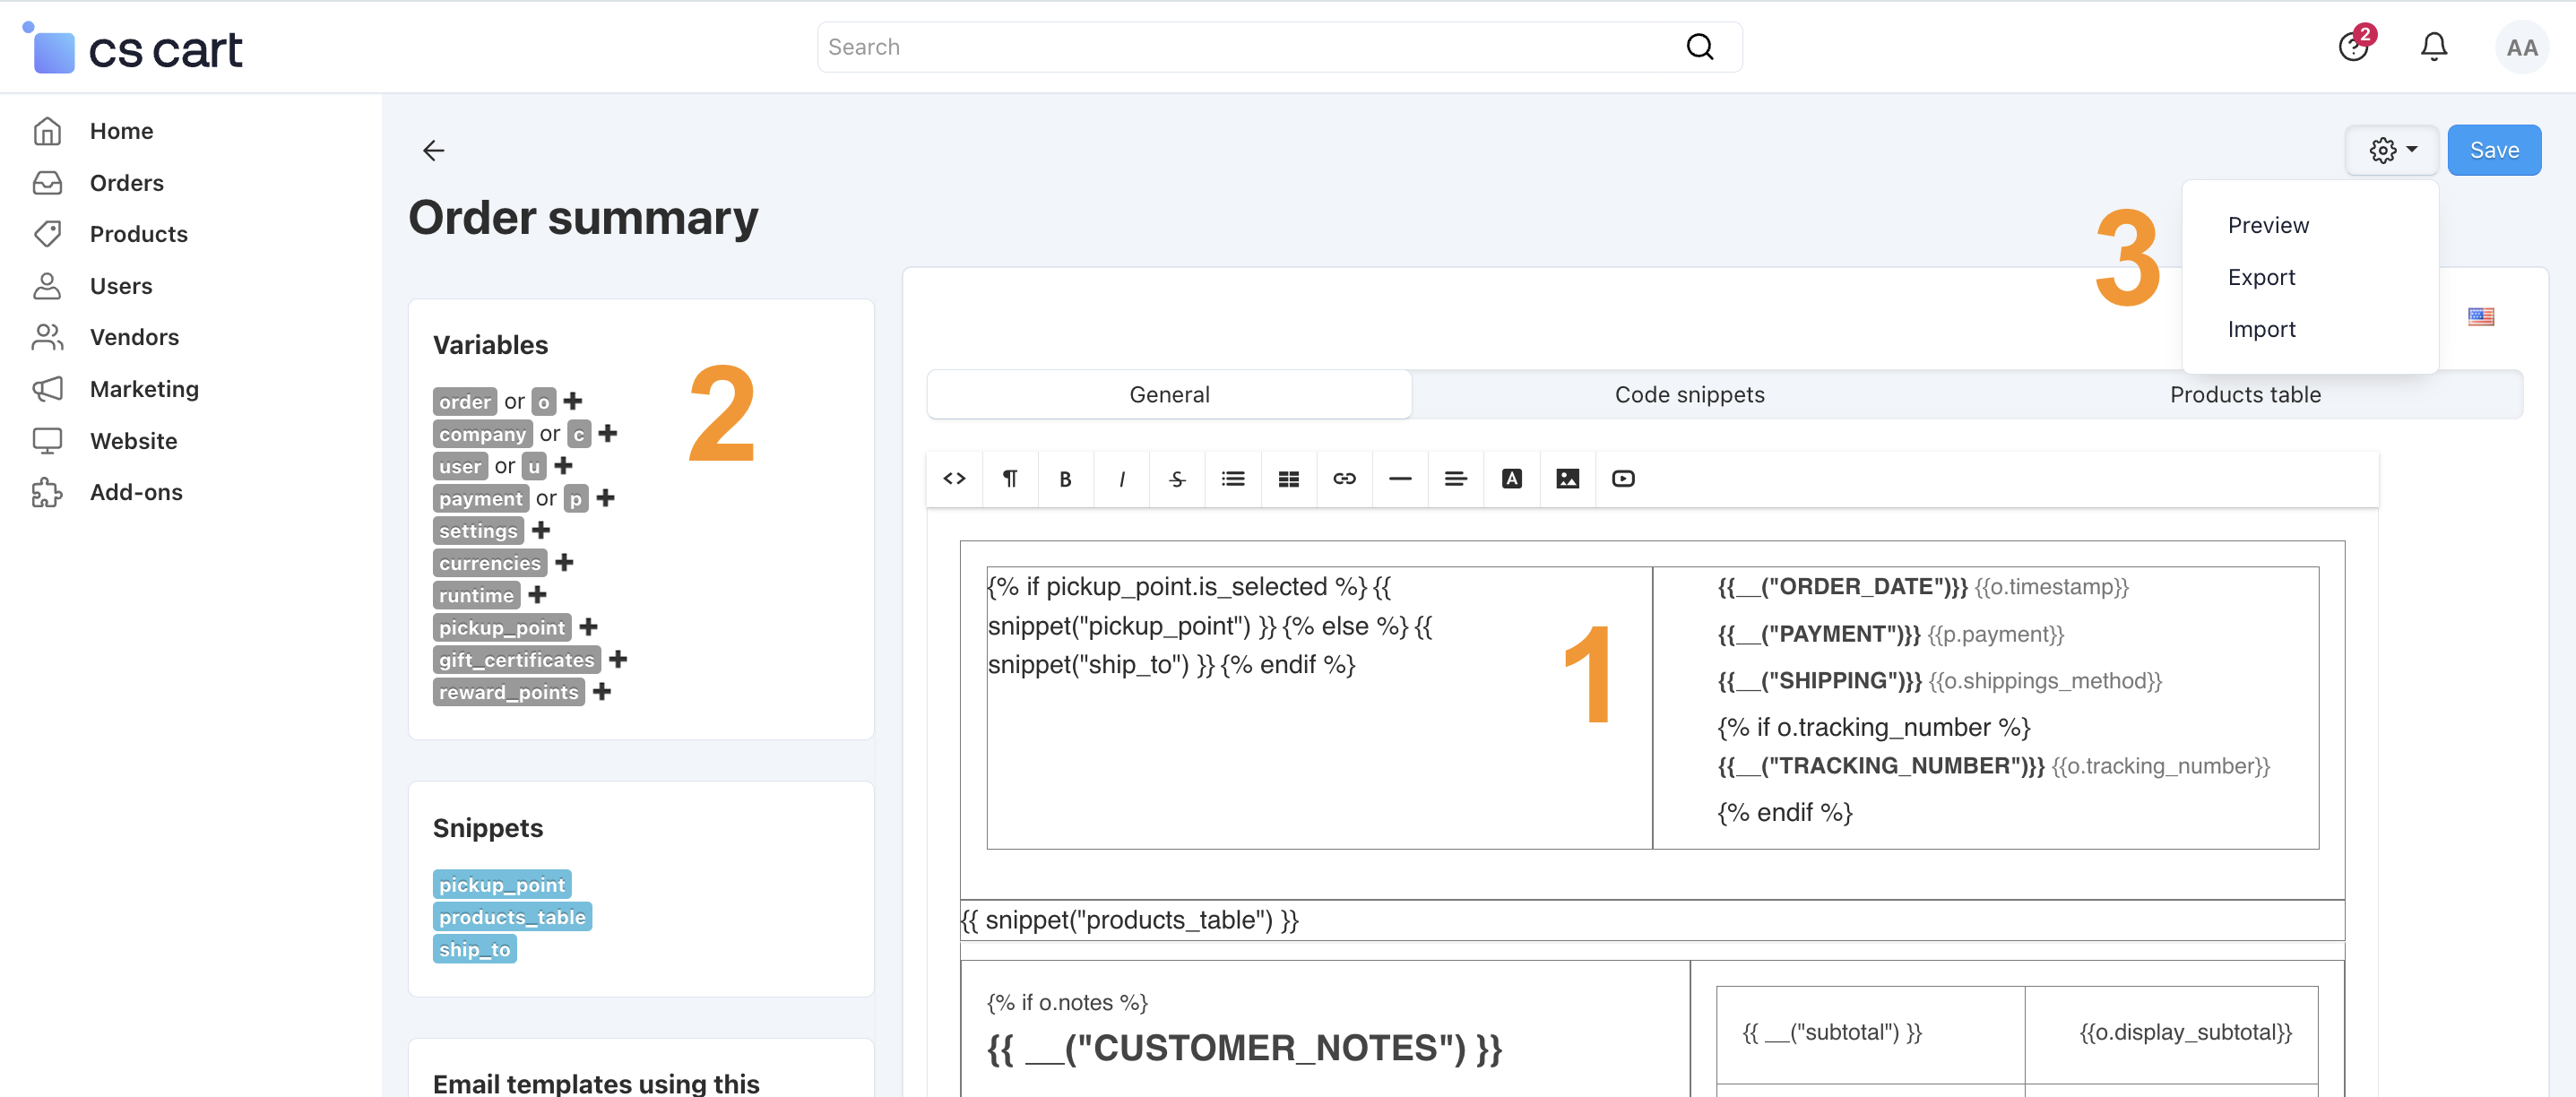Choose Preview from the gear menu

(x=2268, y=225)
